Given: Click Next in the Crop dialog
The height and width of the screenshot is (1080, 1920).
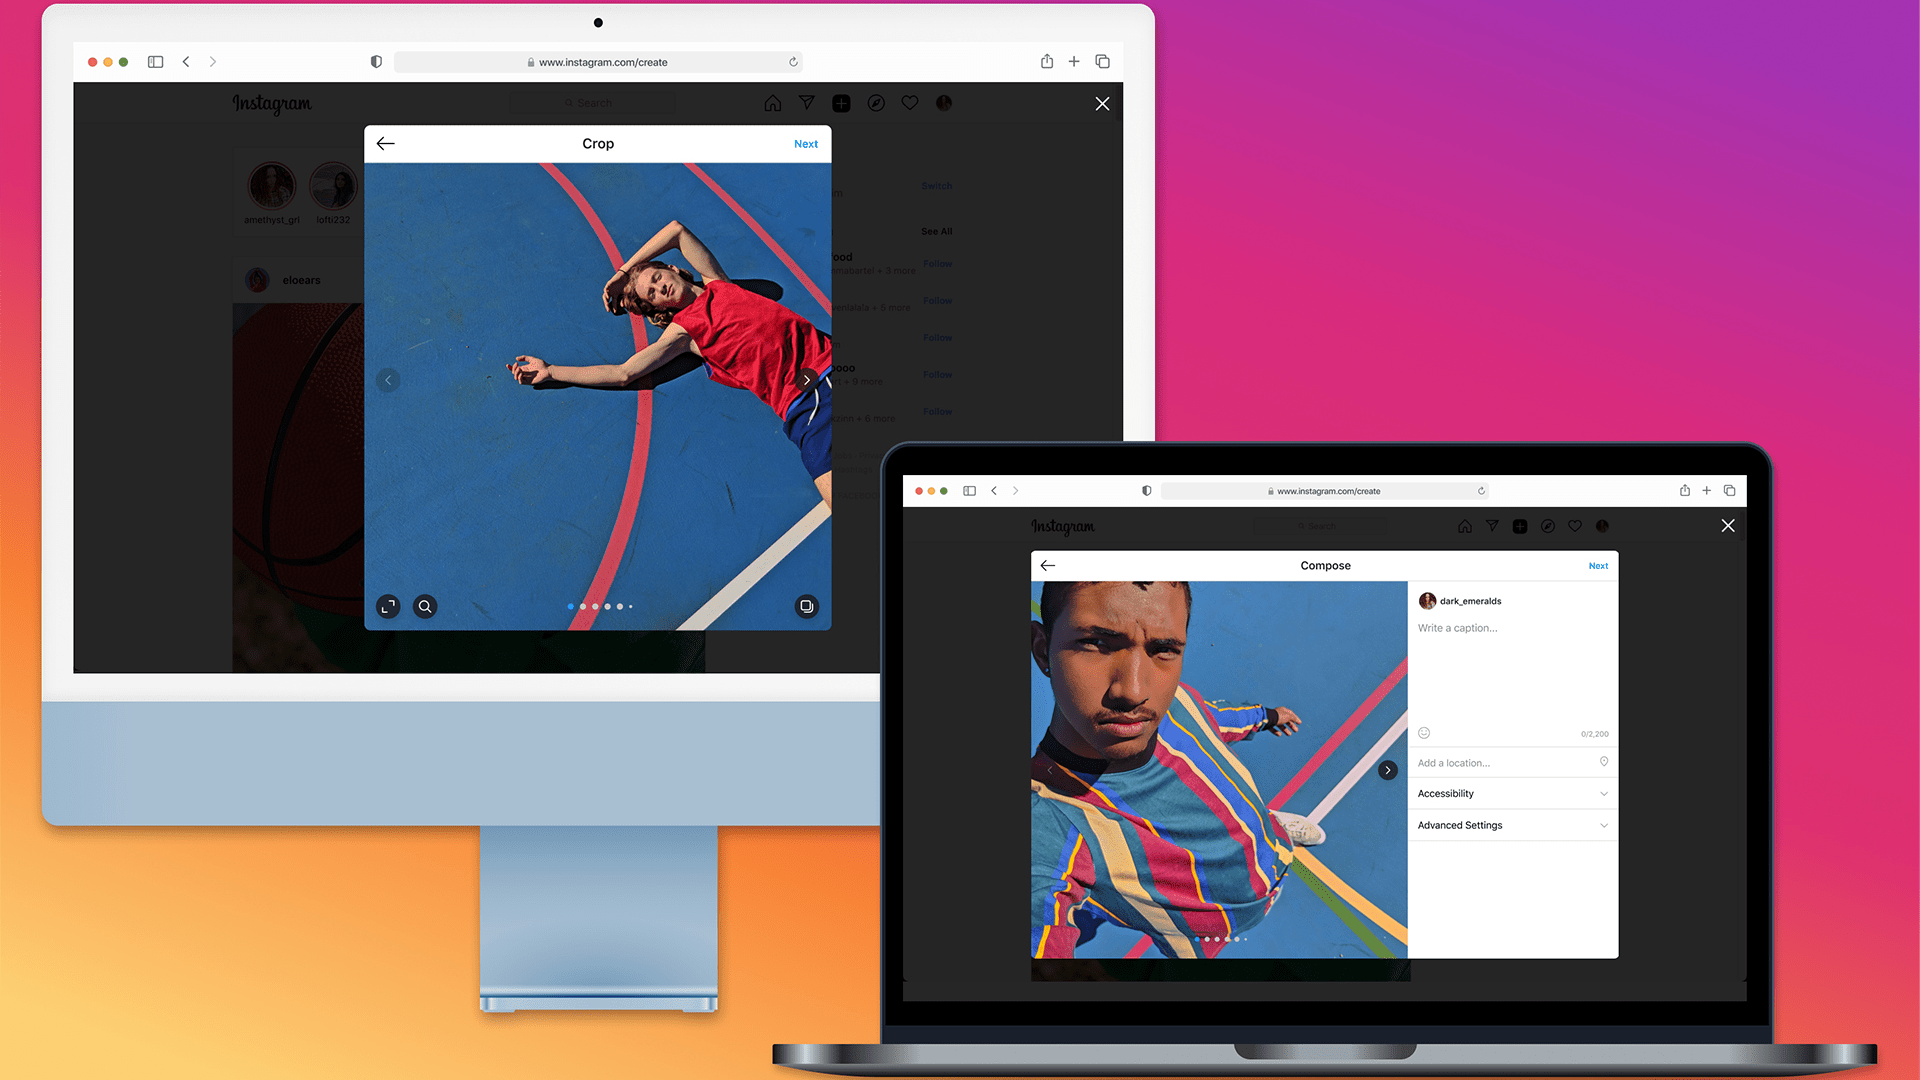Looking at the screenshot, I should pos(806,144).
